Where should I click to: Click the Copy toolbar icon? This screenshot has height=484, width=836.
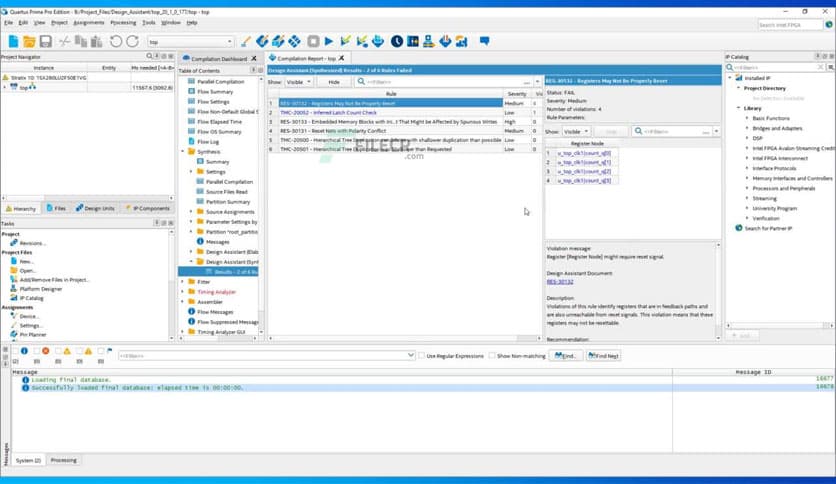coord(81,42)
